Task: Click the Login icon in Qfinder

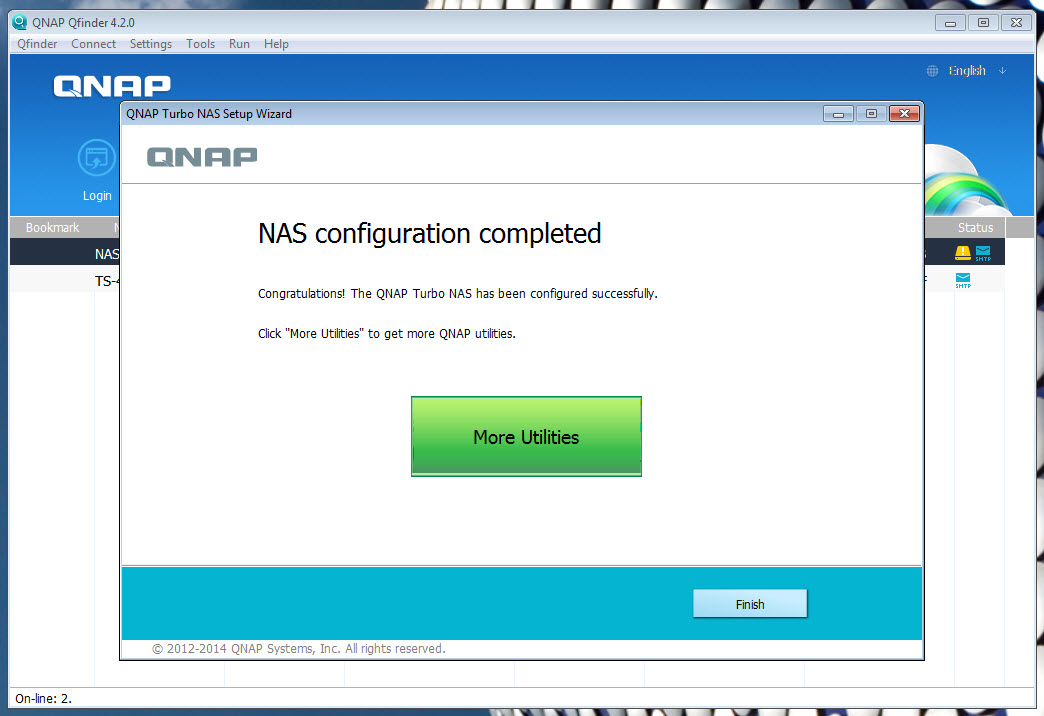Action: coord(97,159)
